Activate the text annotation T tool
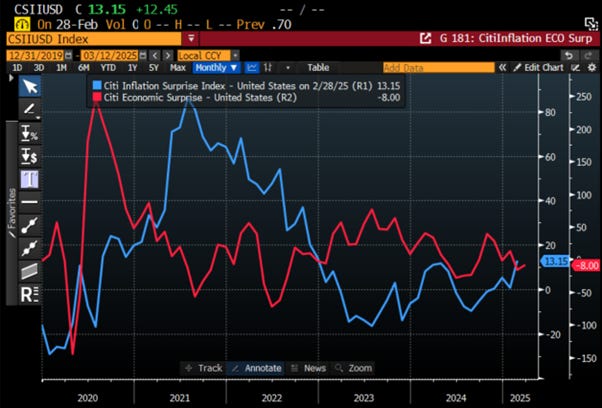 pos(30,179)
